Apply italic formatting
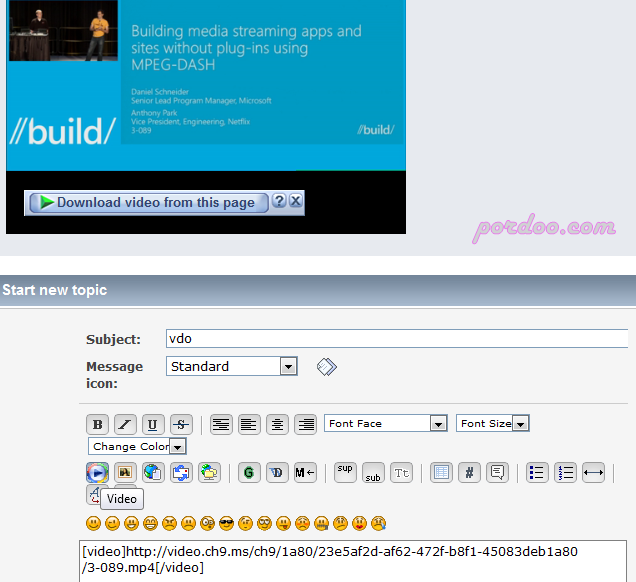 tap(125, 424)
